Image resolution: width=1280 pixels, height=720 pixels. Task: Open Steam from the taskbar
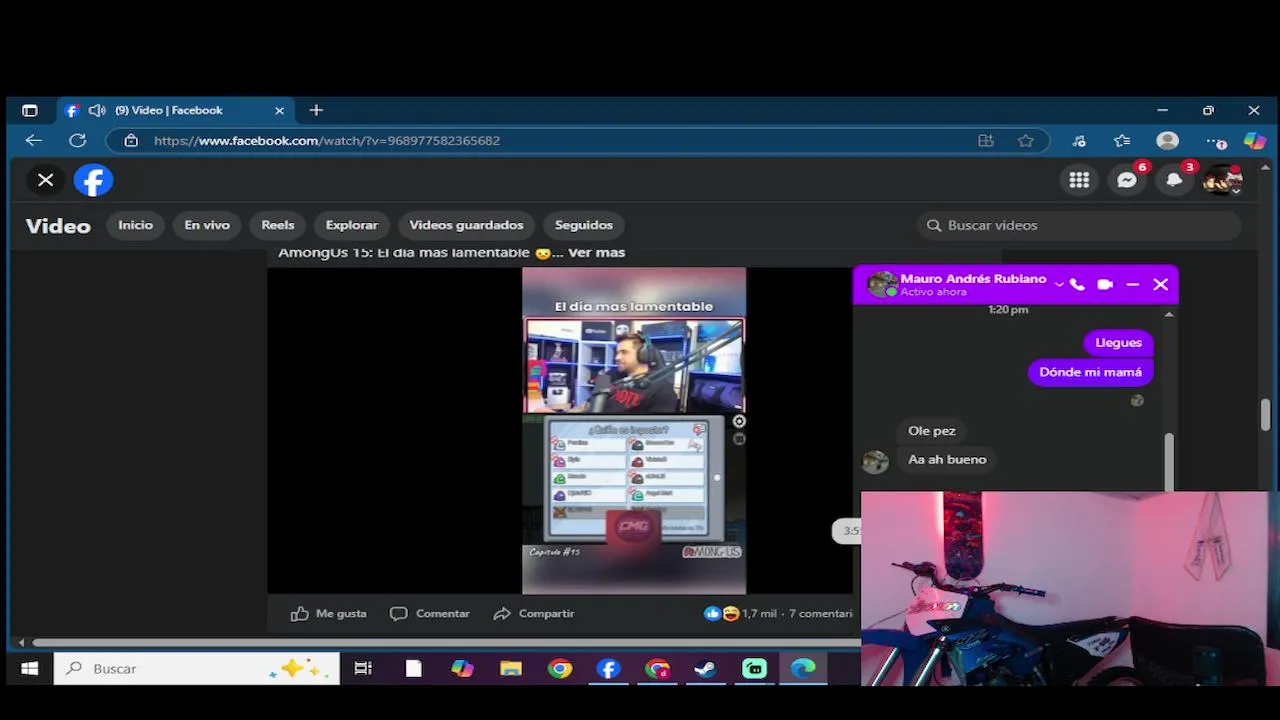click(706, 669)
